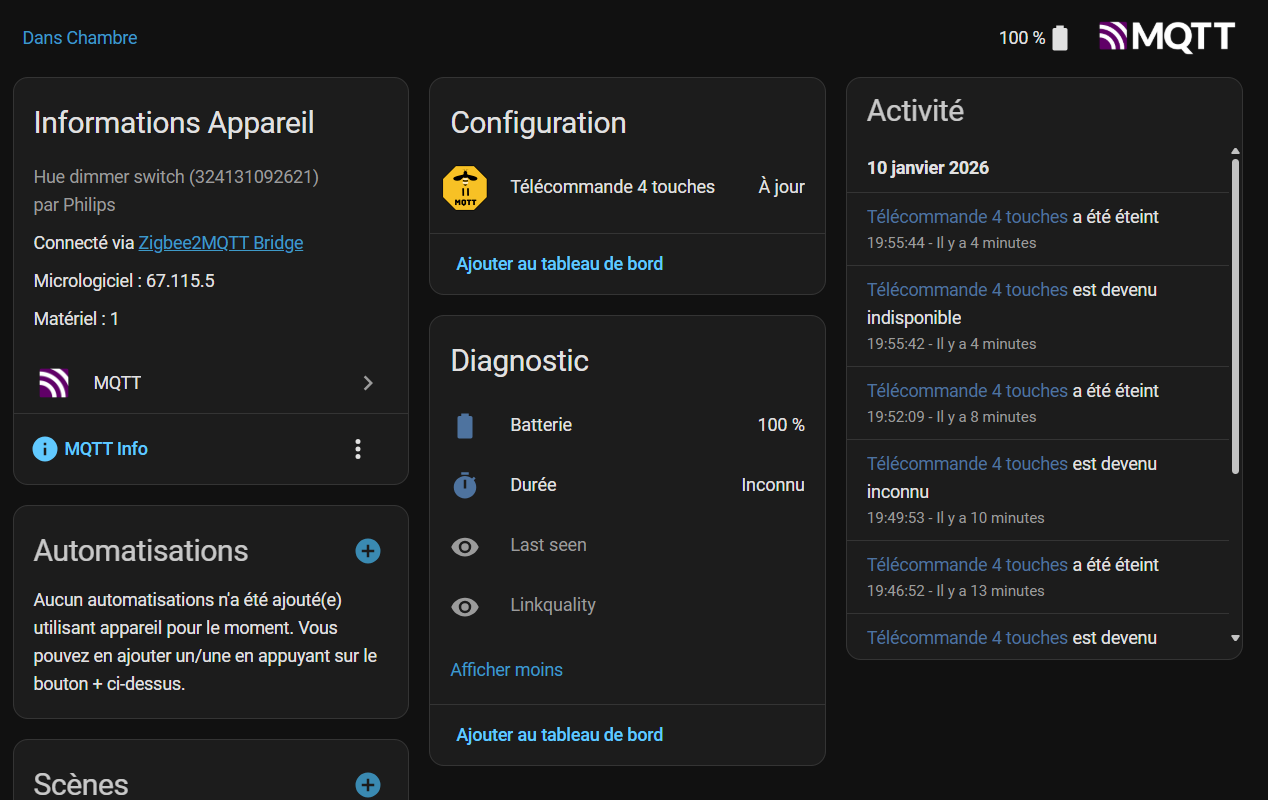Open the Télécommande 4 touches configuration entity

[x=612, y=187]
